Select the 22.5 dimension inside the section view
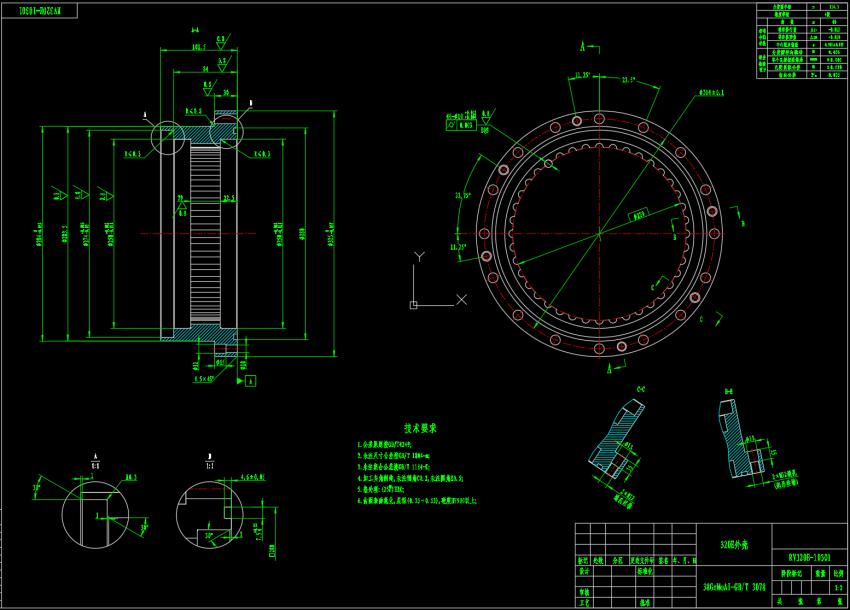The image size is (850, 610). 229,198
